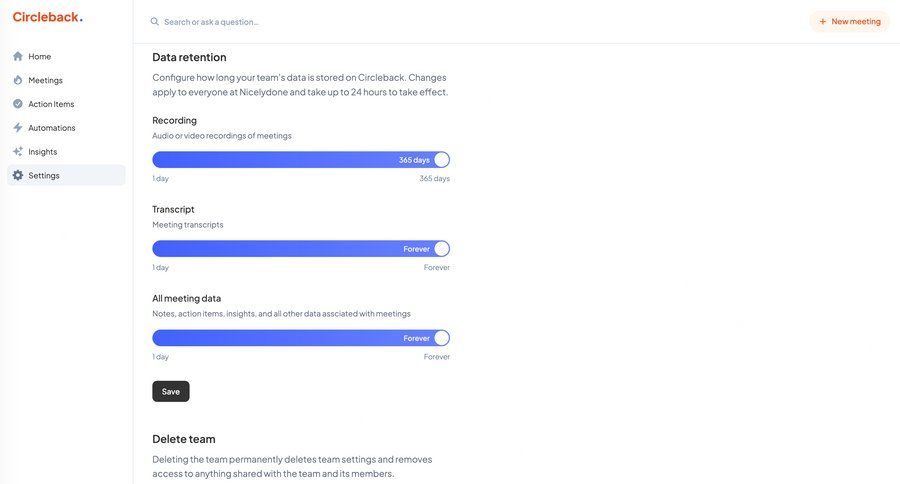Select Automations in the sidebar

click(x=52, y=128)
